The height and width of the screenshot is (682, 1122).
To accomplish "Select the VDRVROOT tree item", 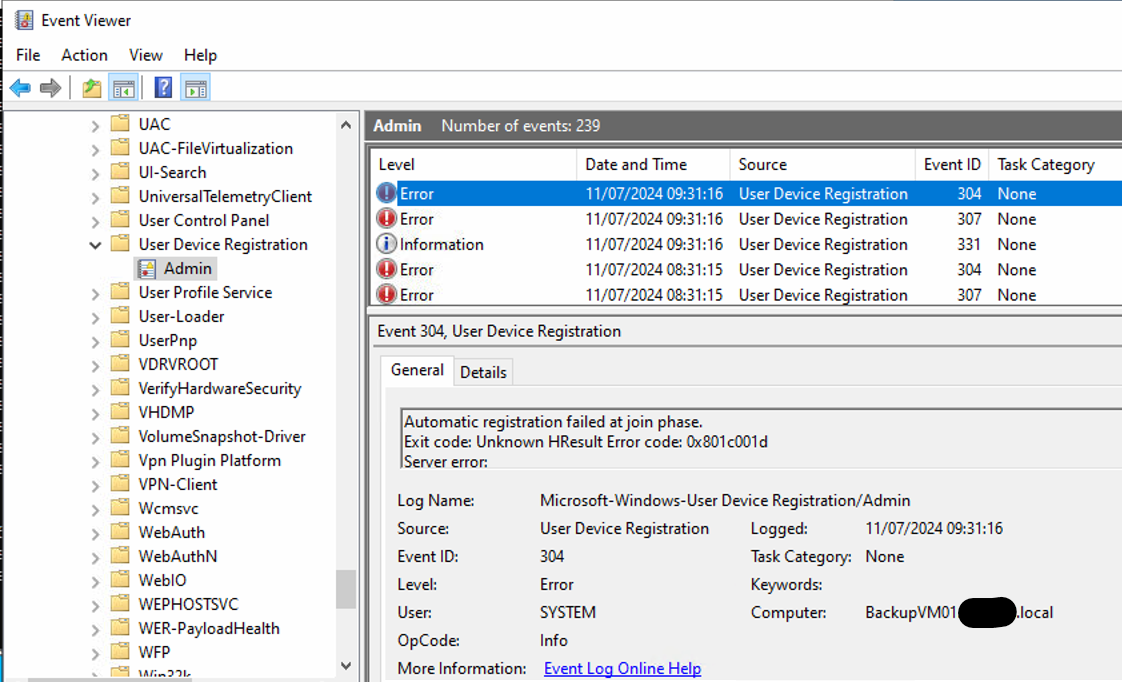I will tap(178, 364).
